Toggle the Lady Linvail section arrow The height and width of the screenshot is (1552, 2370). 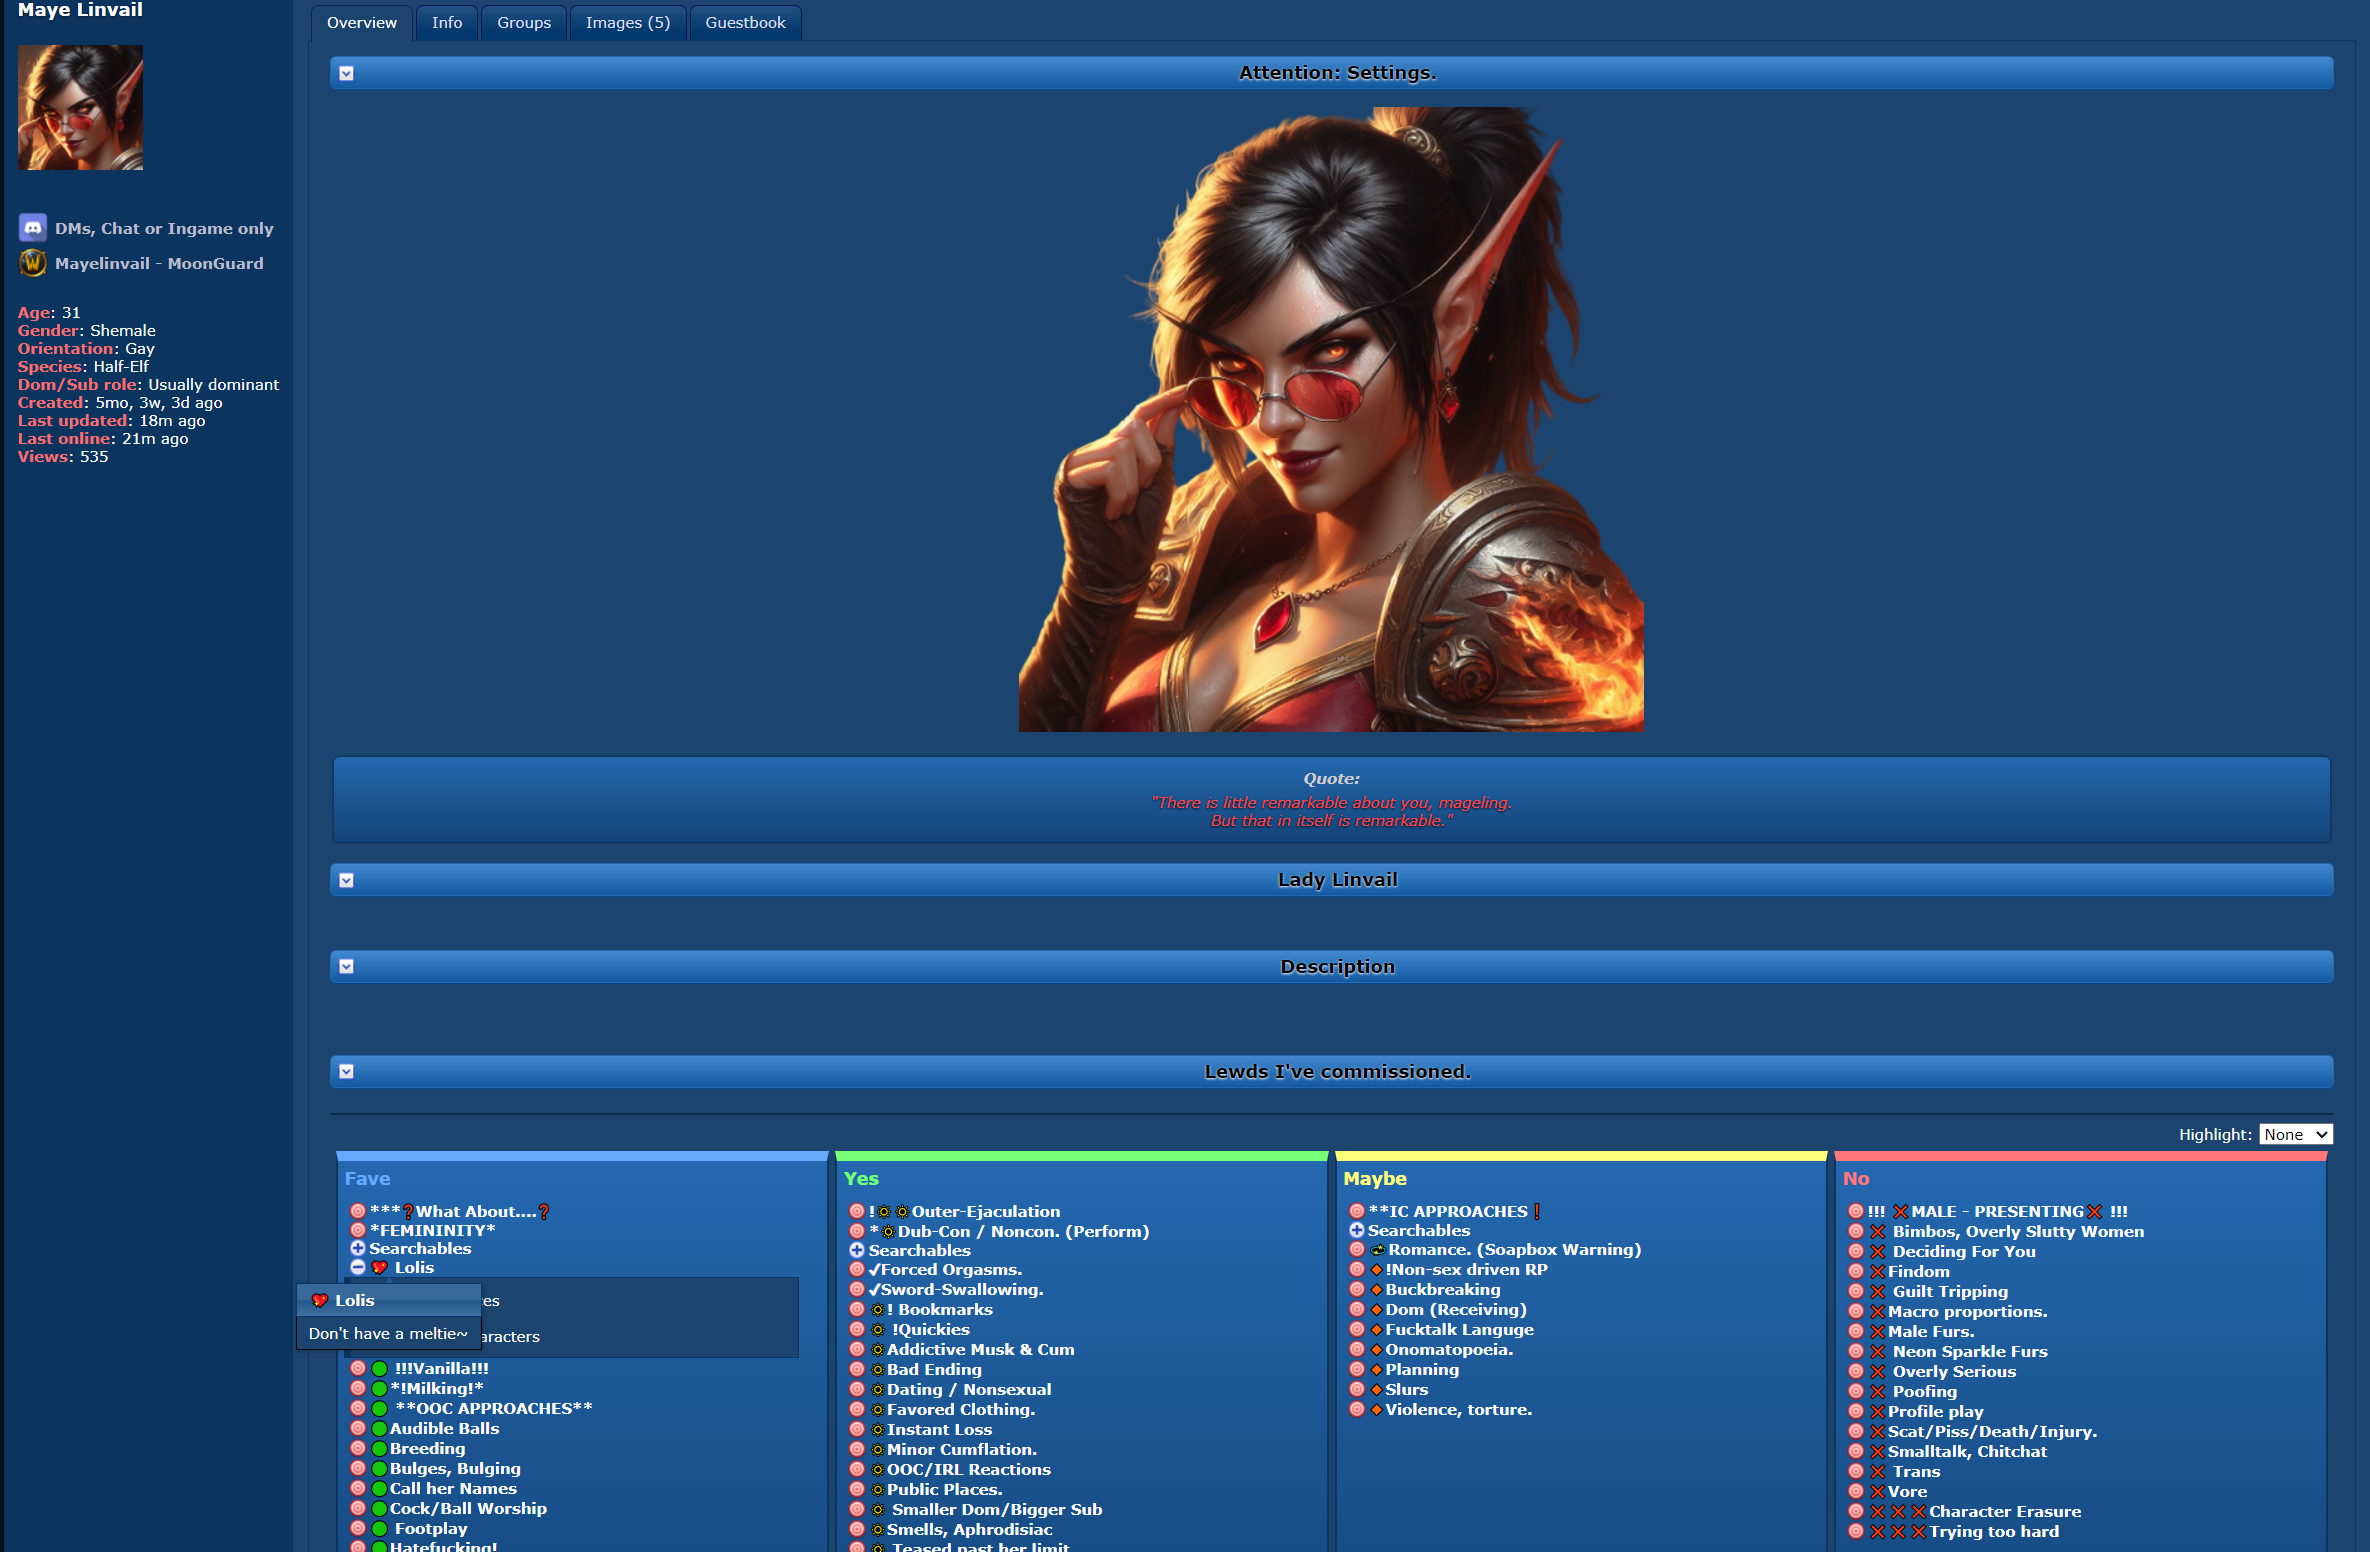346,880
